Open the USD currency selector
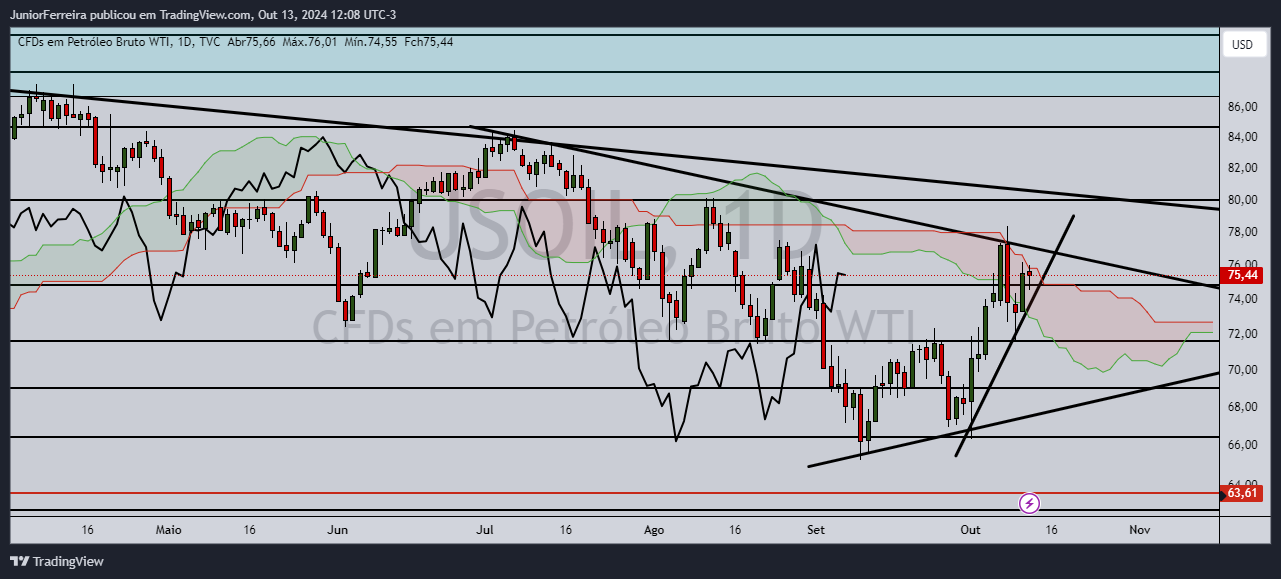The image size is (1281, 579). click(1242, 45)
